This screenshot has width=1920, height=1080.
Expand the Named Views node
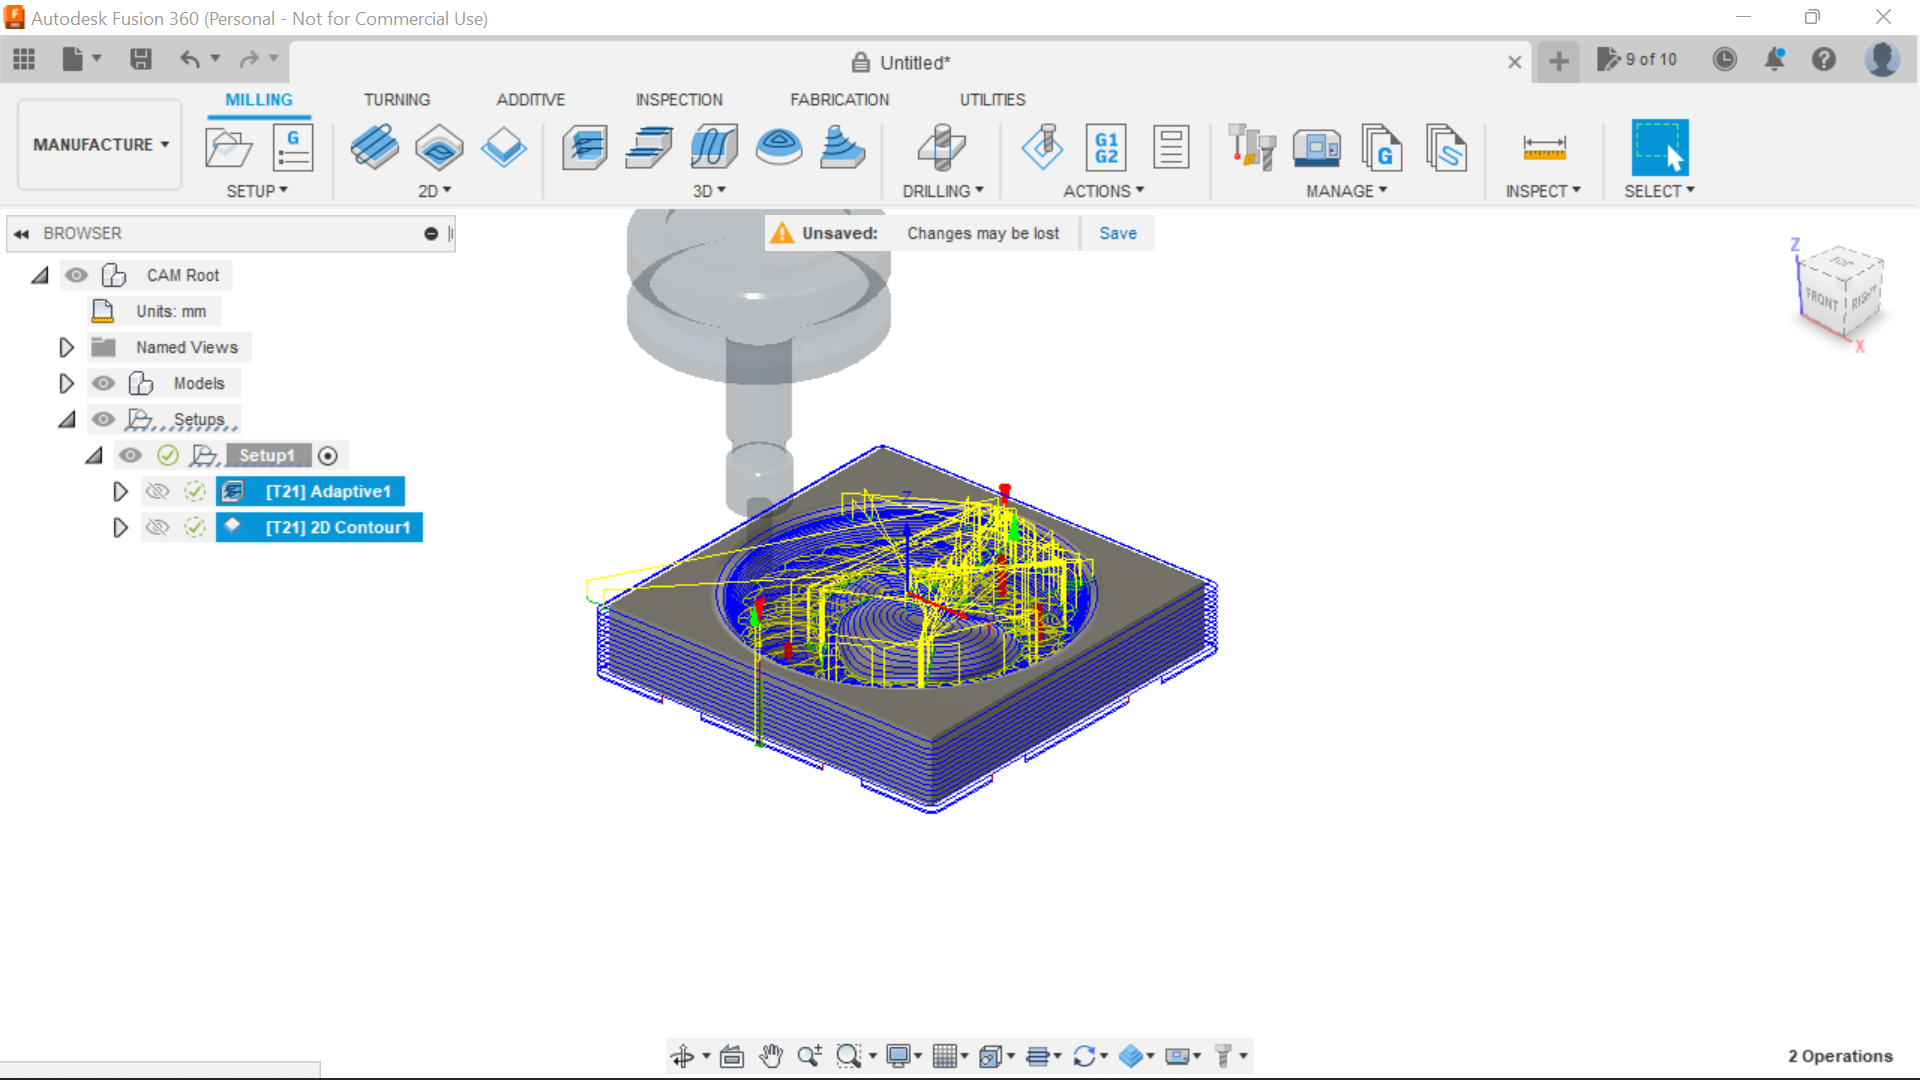point(66,347)
